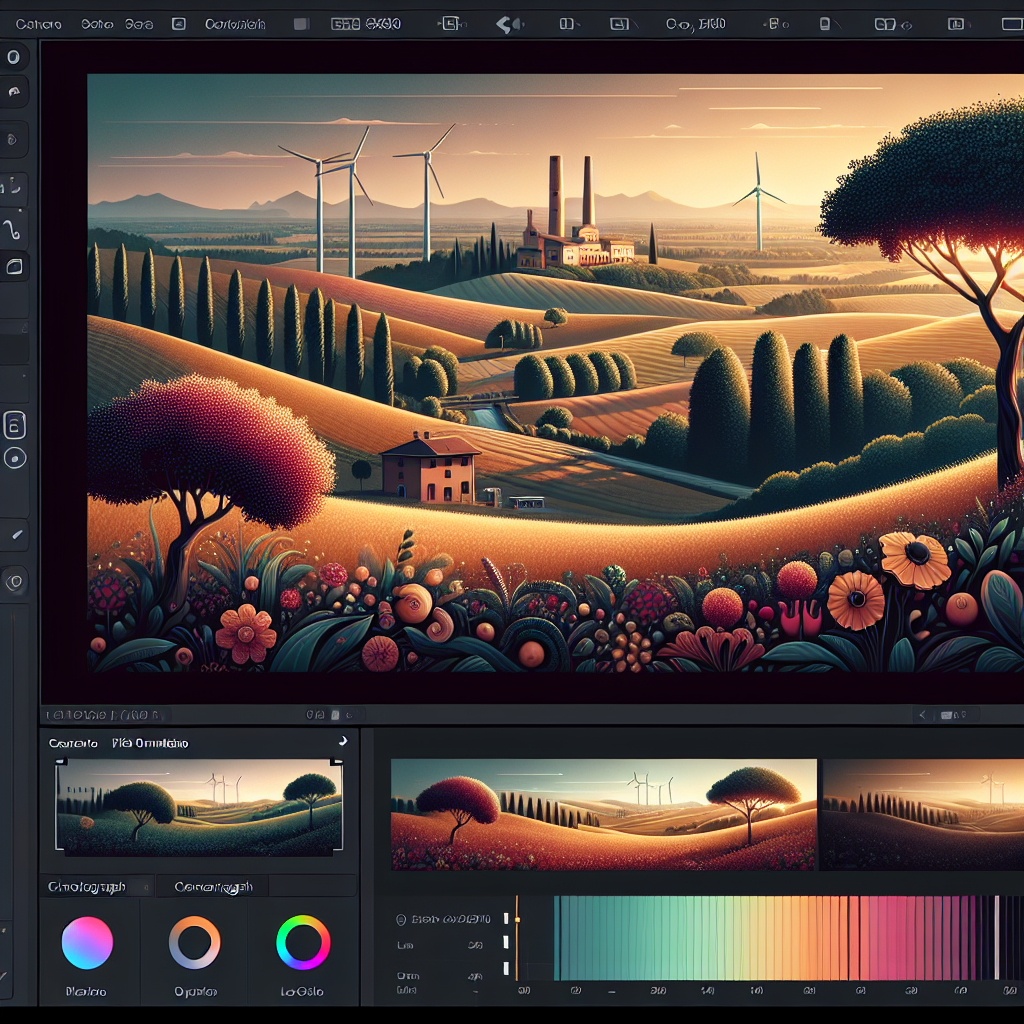Select the orange ring color wheel
1024x1024 pixels.
click(194, 942)
